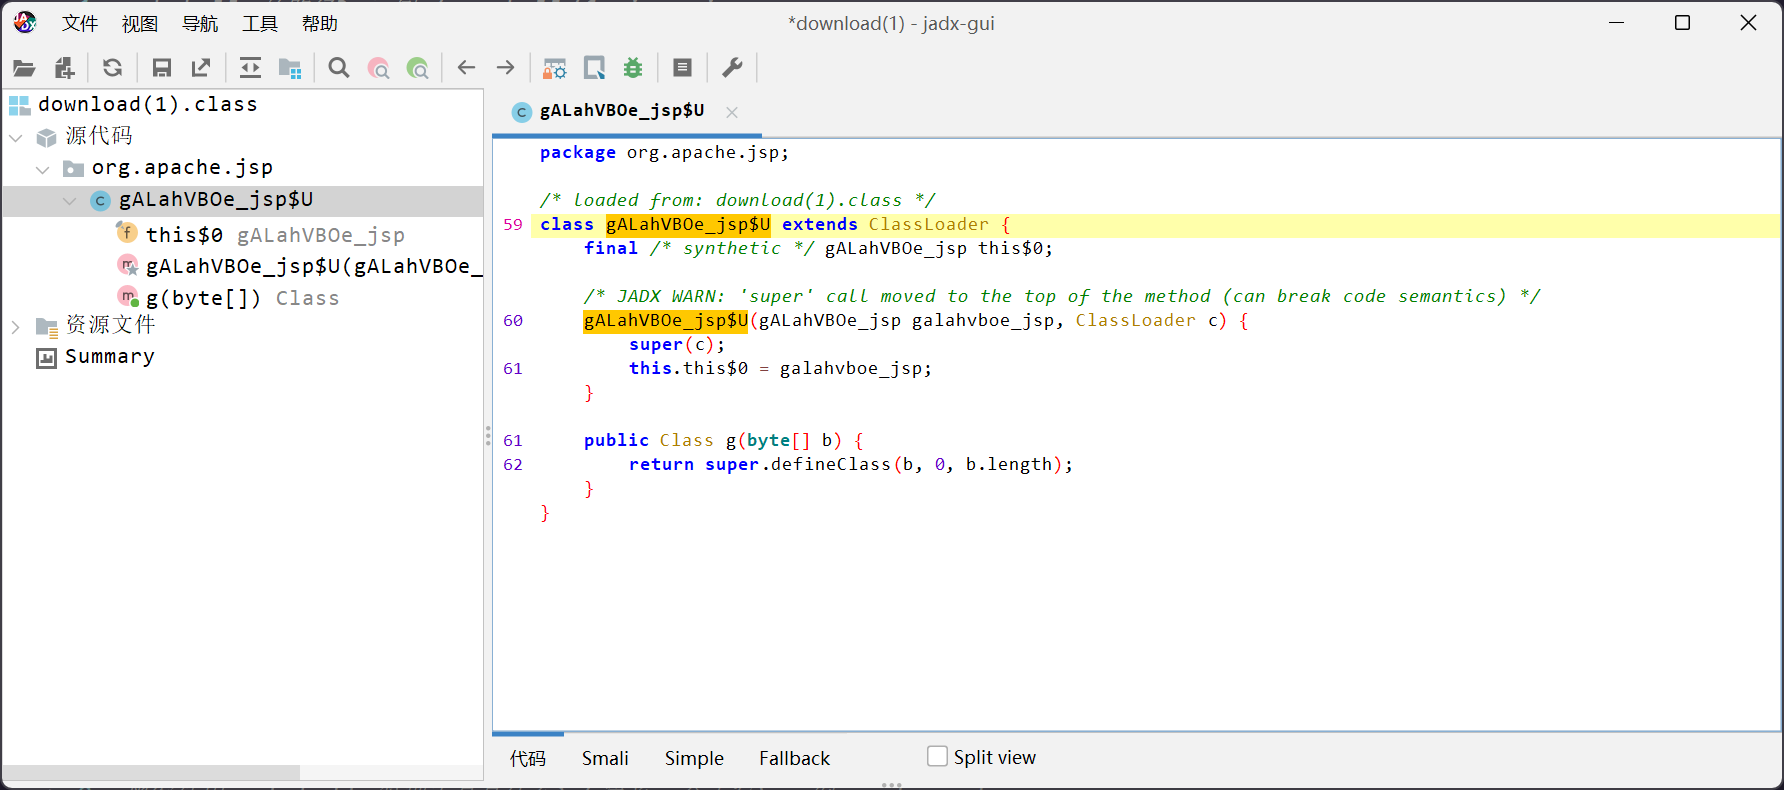Select download(1).class root tree item
The width and height of the screenshot is (1784, 790).
tap(147, 104)
